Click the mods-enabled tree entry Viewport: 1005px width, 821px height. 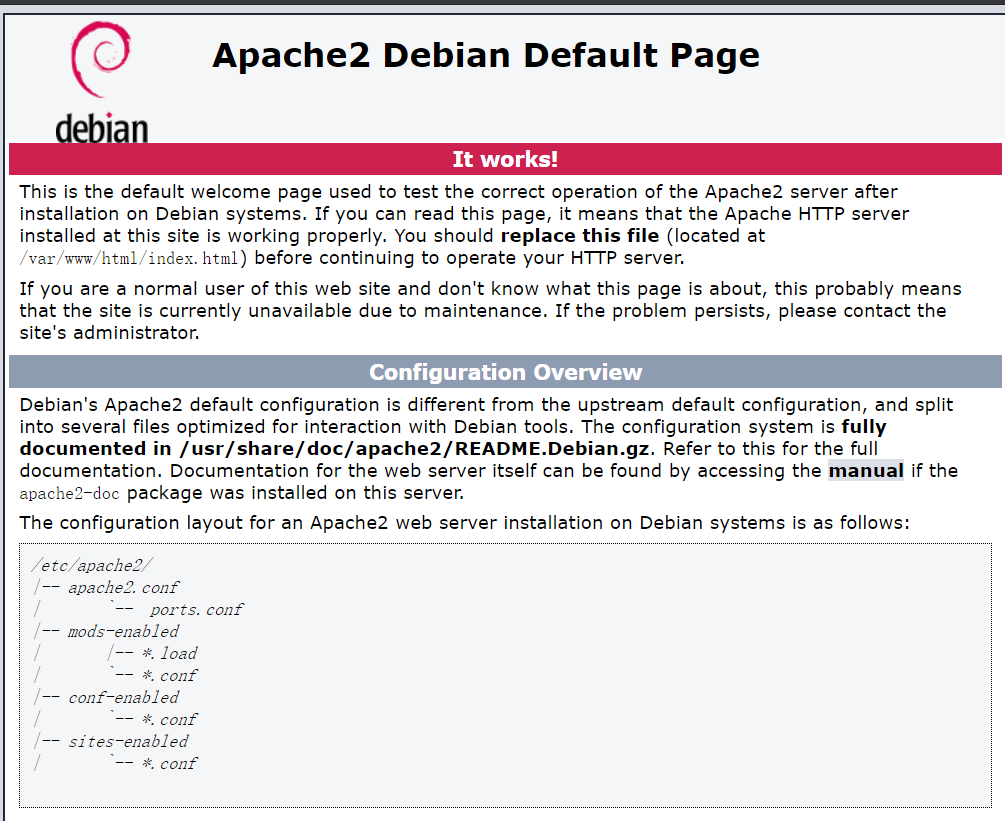[123, 631]
